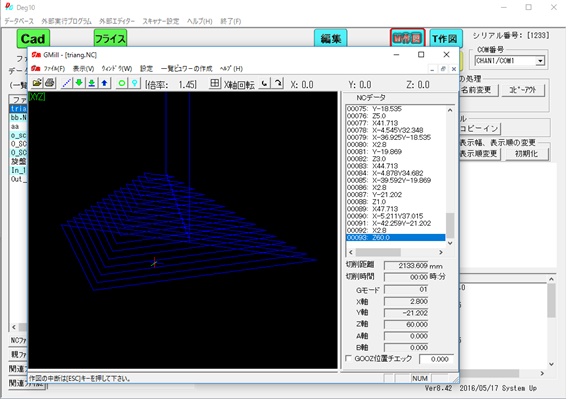Open the 表示(V) menu in GMill
Screen dimensions: 569x399
click(x=83, y=69)
